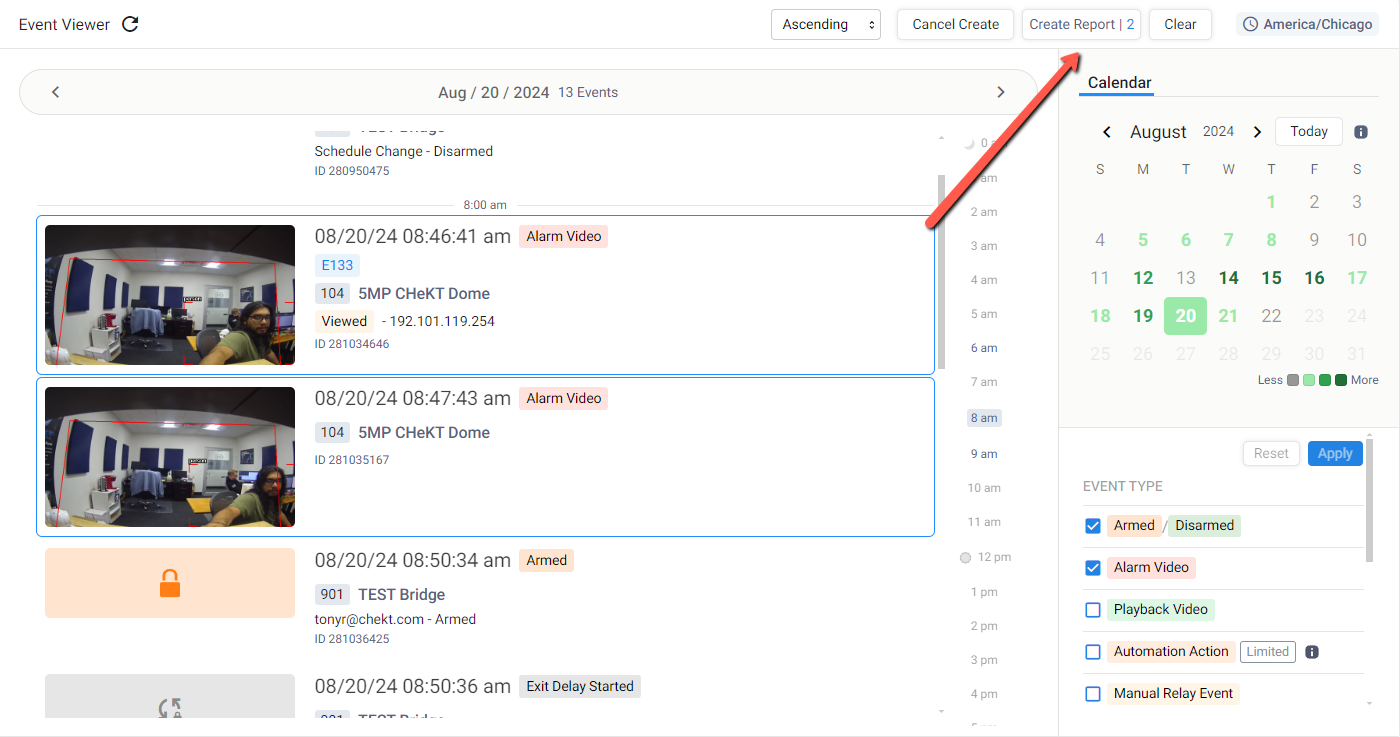Select August 14 in the calendar

[x=1228, y=278]
